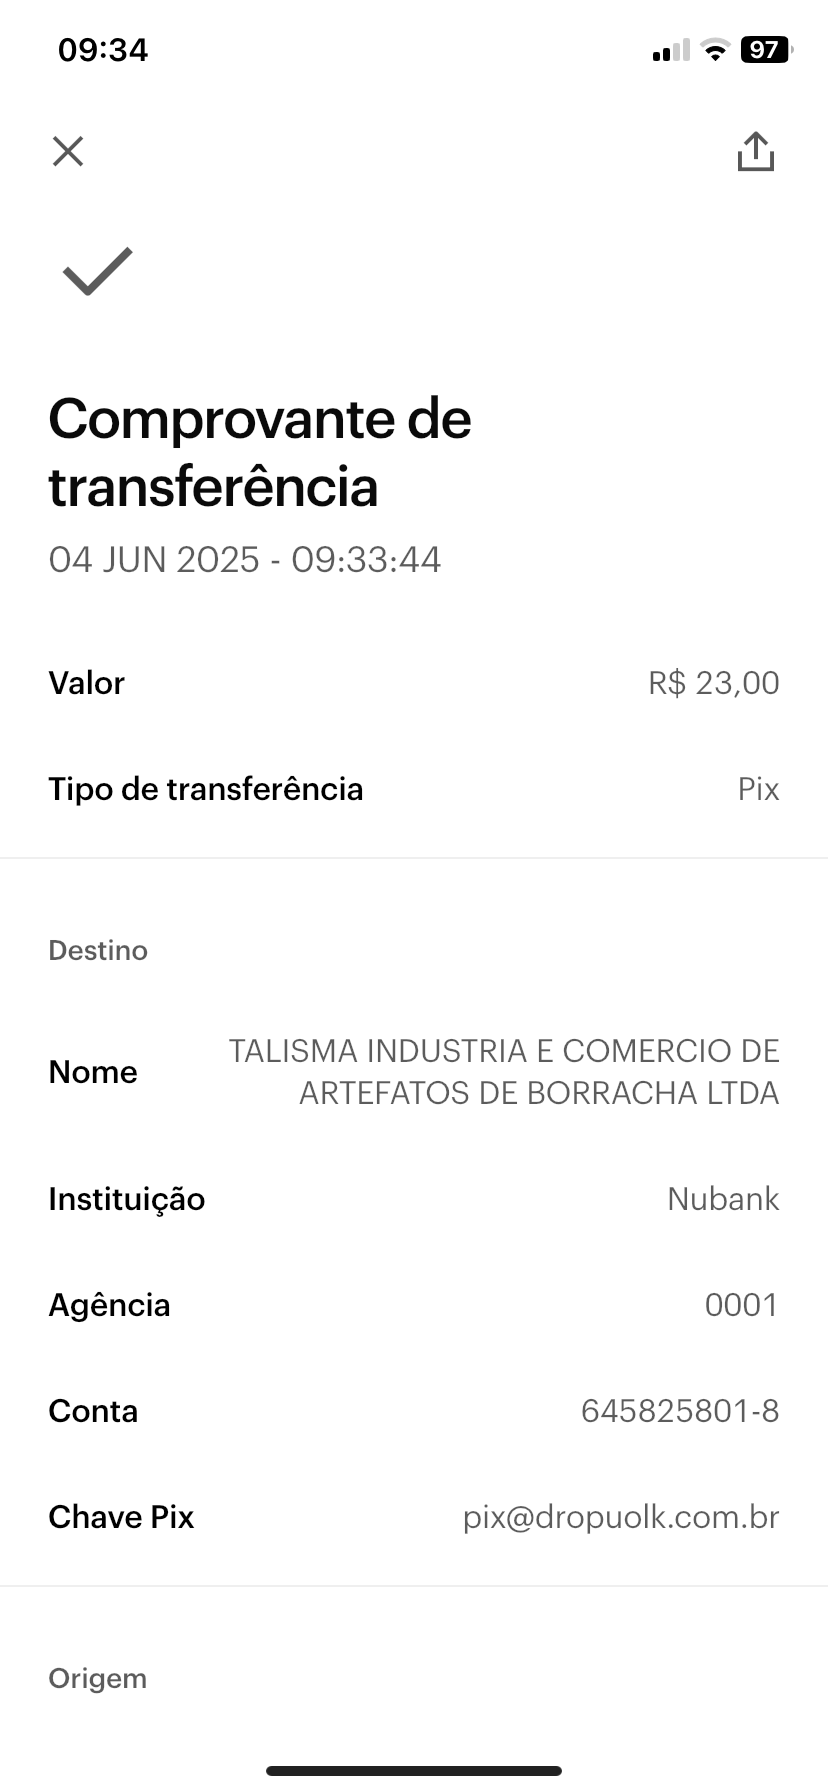This screenshot has width=828, height=1792.
Task: Select the TALISMA INDUSTRIA recipient name
Action: coord(504,1072)
